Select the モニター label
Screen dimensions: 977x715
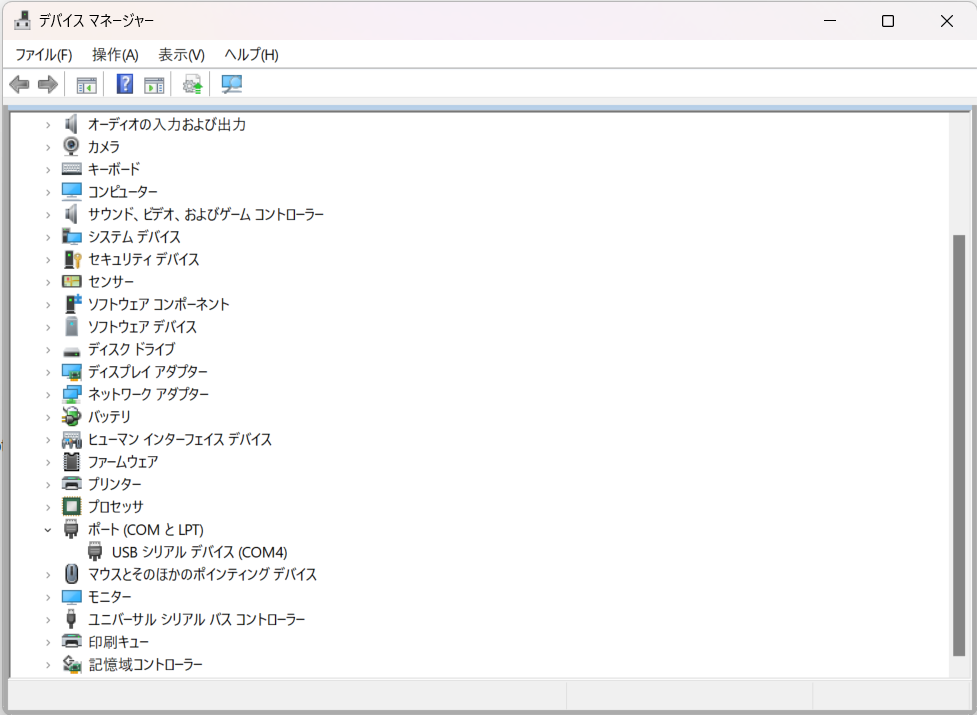110,597
